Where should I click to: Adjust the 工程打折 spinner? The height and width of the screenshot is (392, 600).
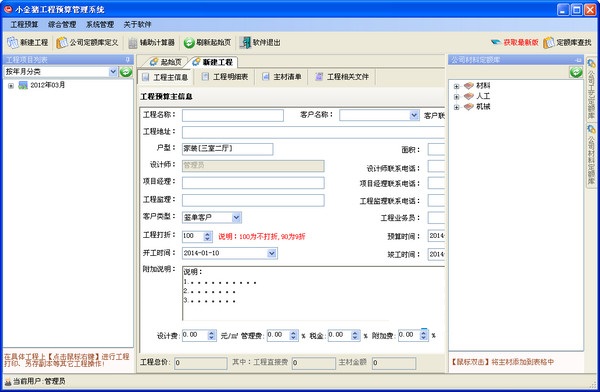[x=207, y=236]
